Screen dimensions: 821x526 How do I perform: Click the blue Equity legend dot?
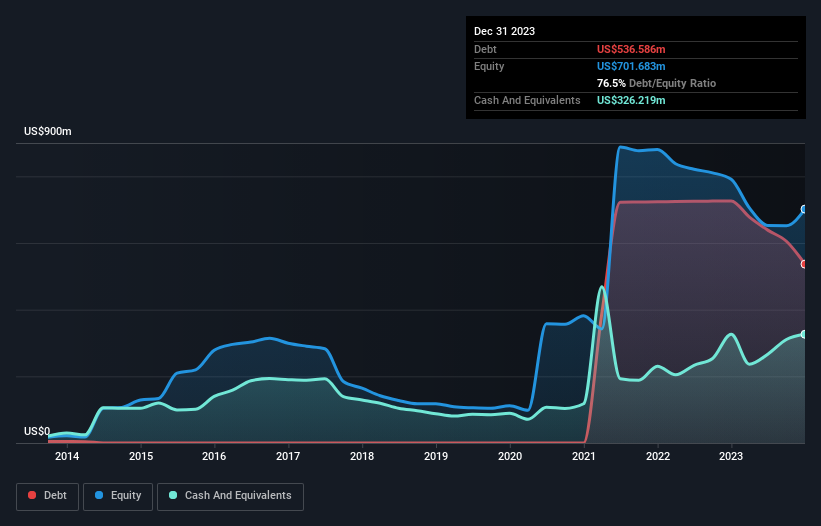99,495
